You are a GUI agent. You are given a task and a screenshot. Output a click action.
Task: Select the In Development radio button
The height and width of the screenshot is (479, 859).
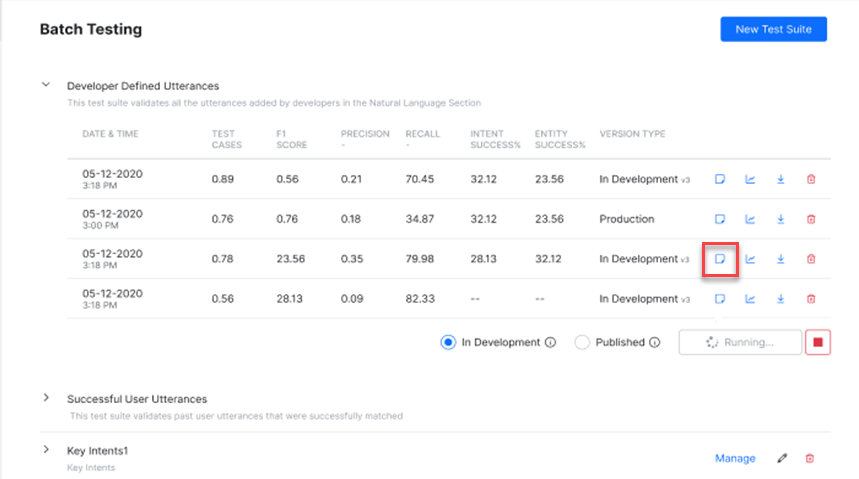pyautogui.click(x=448, y=342)
